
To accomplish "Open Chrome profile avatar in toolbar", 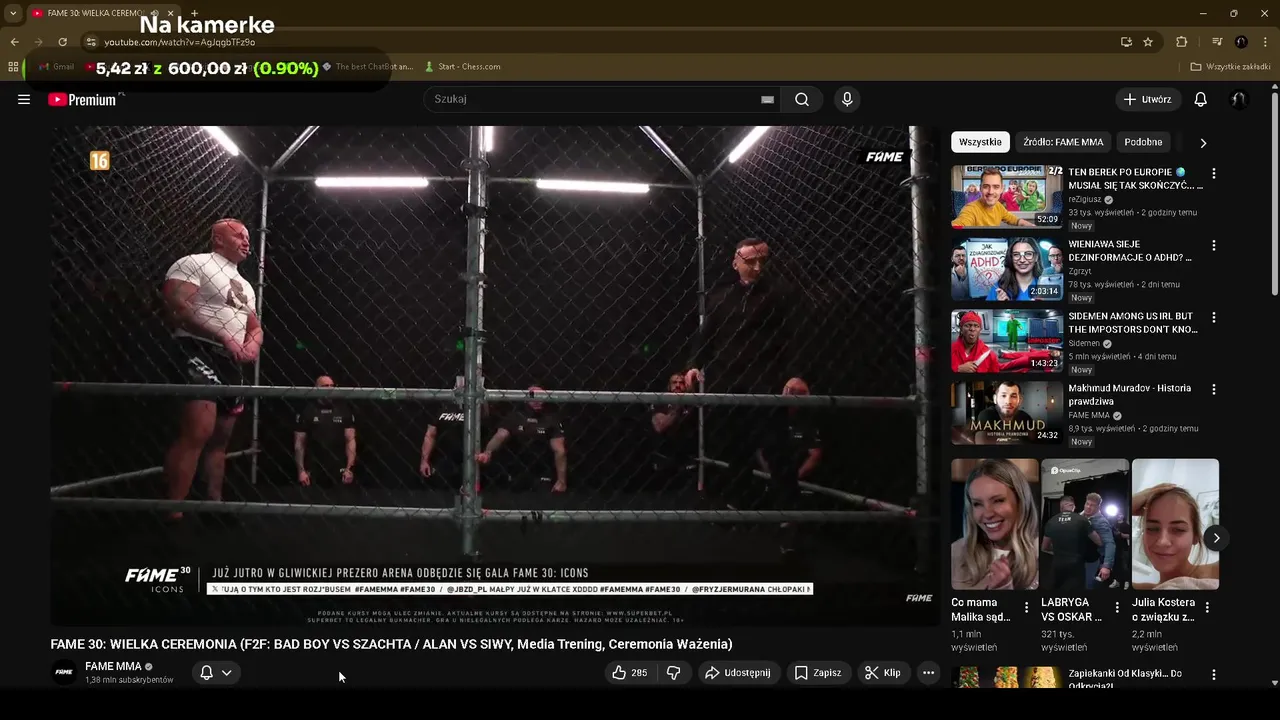I will [1241, 42].
